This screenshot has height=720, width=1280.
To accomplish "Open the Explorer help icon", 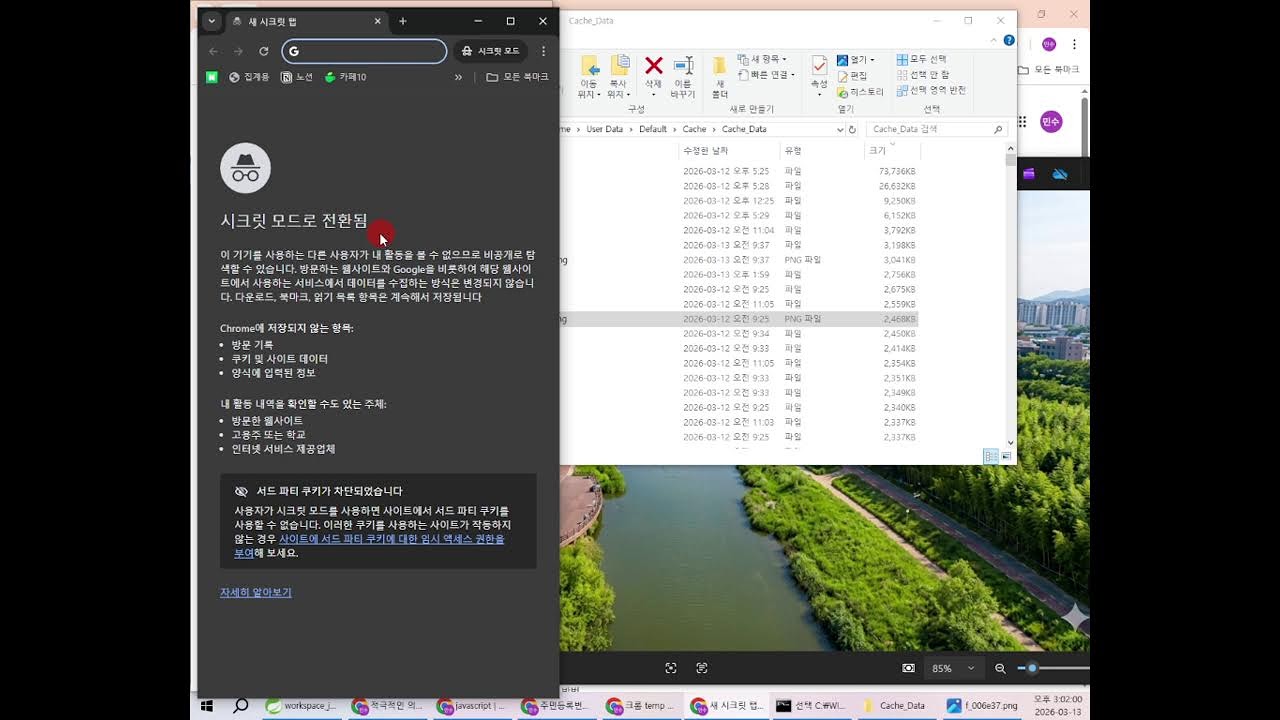I will [x=1009, y=40].
